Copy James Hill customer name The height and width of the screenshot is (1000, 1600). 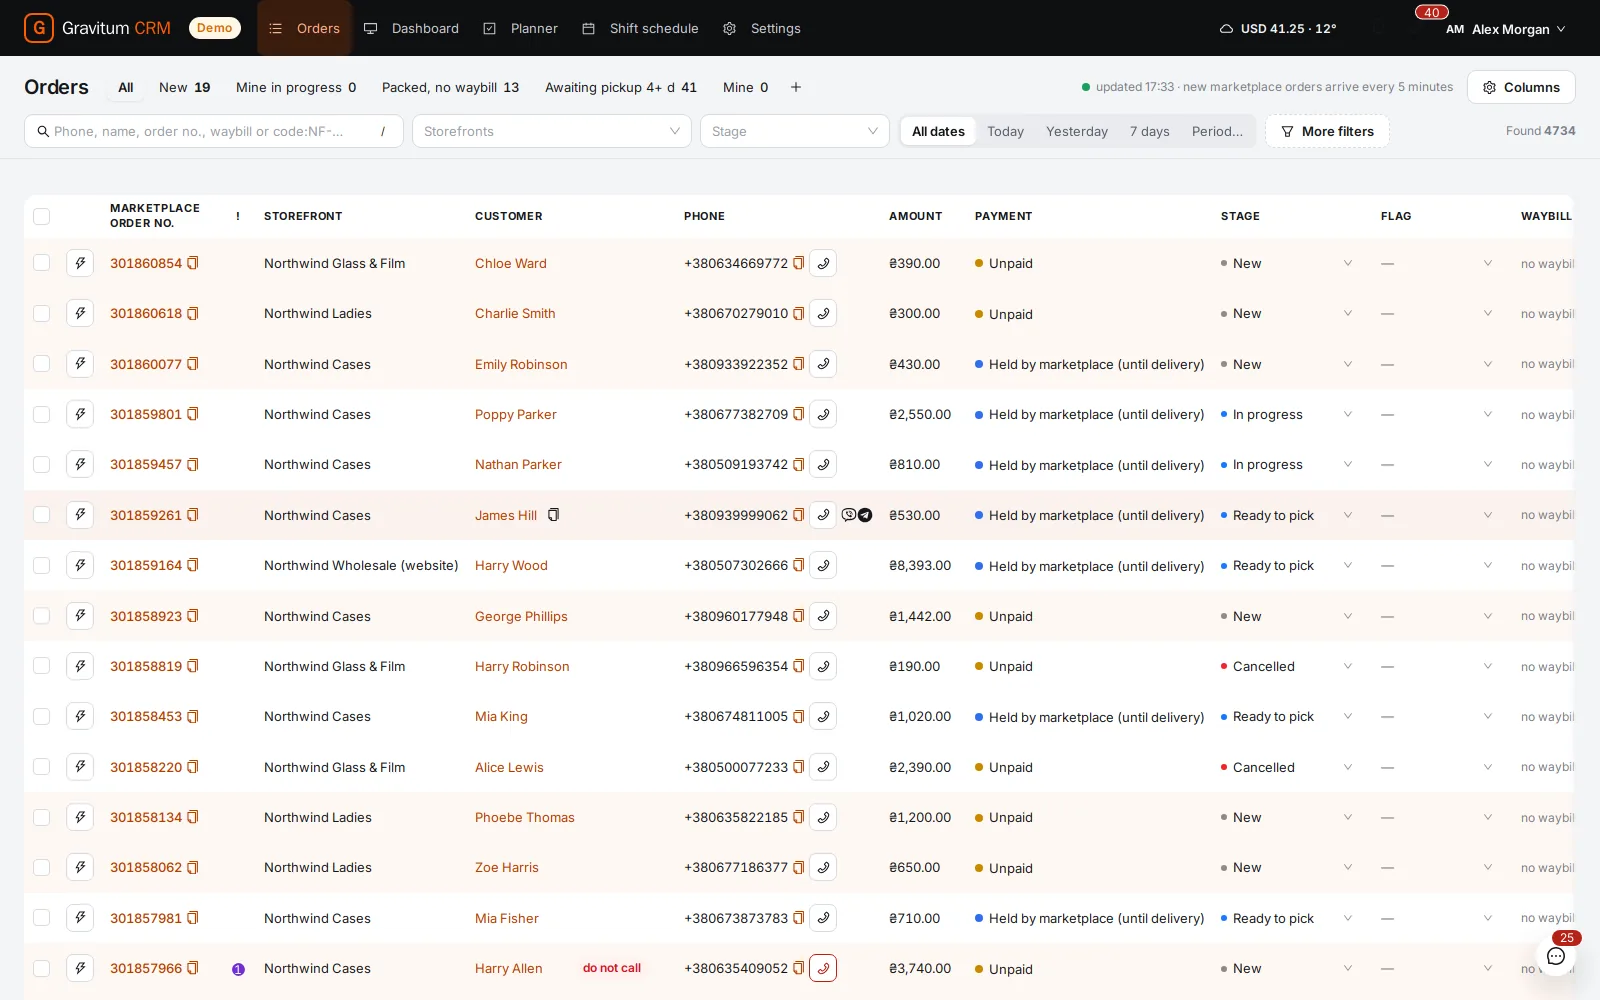(x=553, y=515)
